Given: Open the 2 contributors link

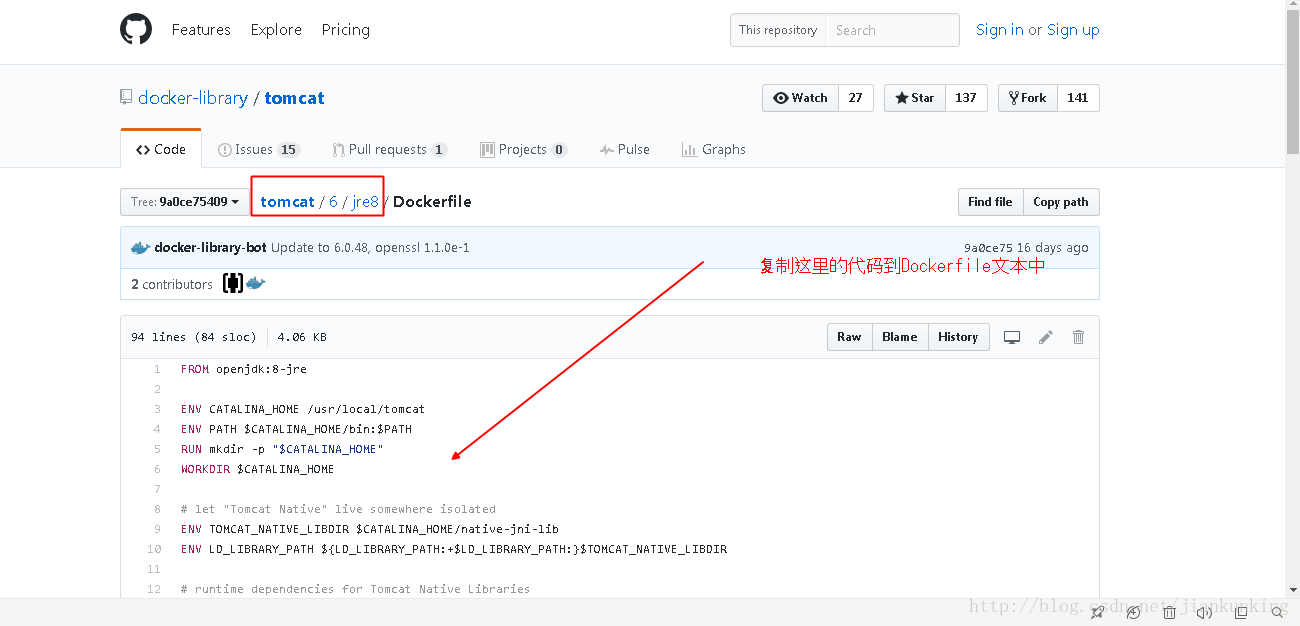Looking at the screenshot, I should coord(172,284).
